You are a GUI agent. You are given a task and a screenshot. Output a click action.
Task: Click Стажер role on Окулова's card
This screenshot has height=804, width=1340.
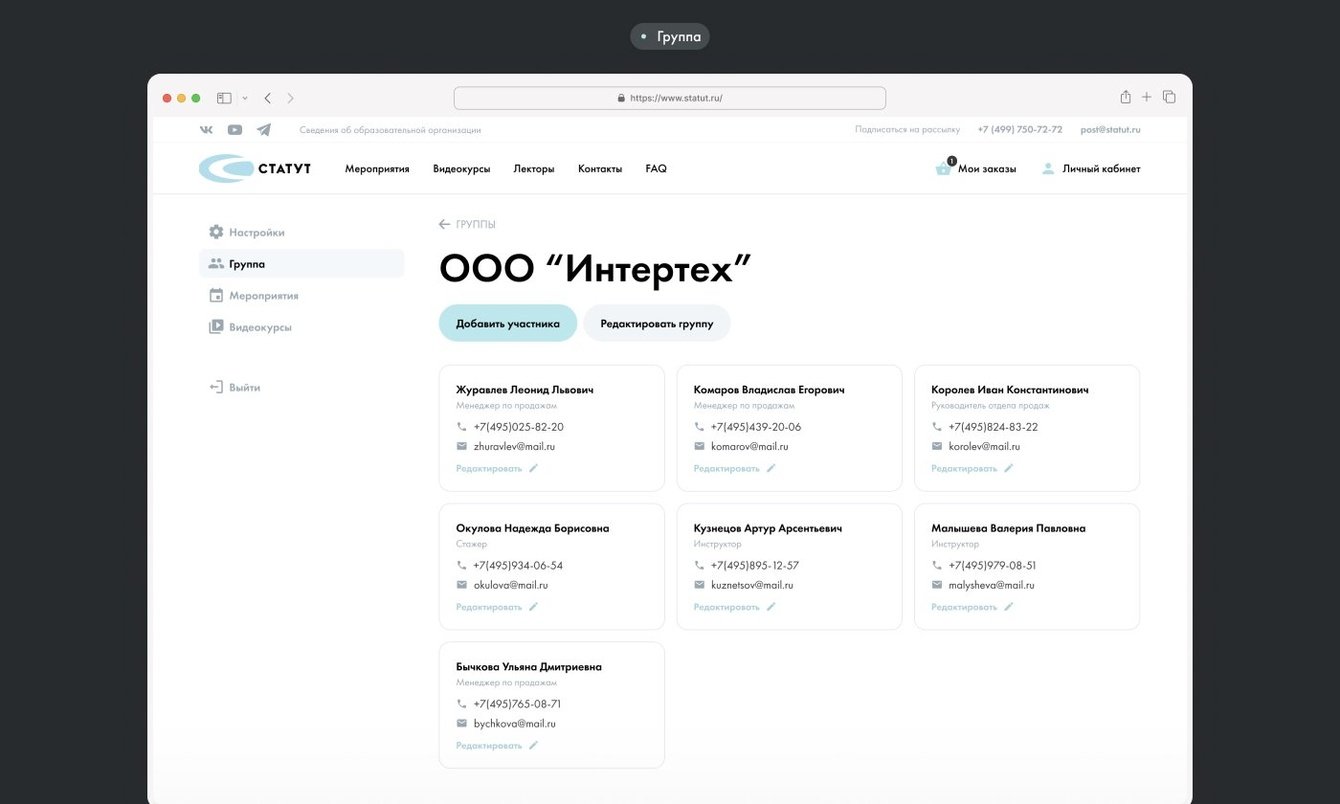(x=472, y=544)
